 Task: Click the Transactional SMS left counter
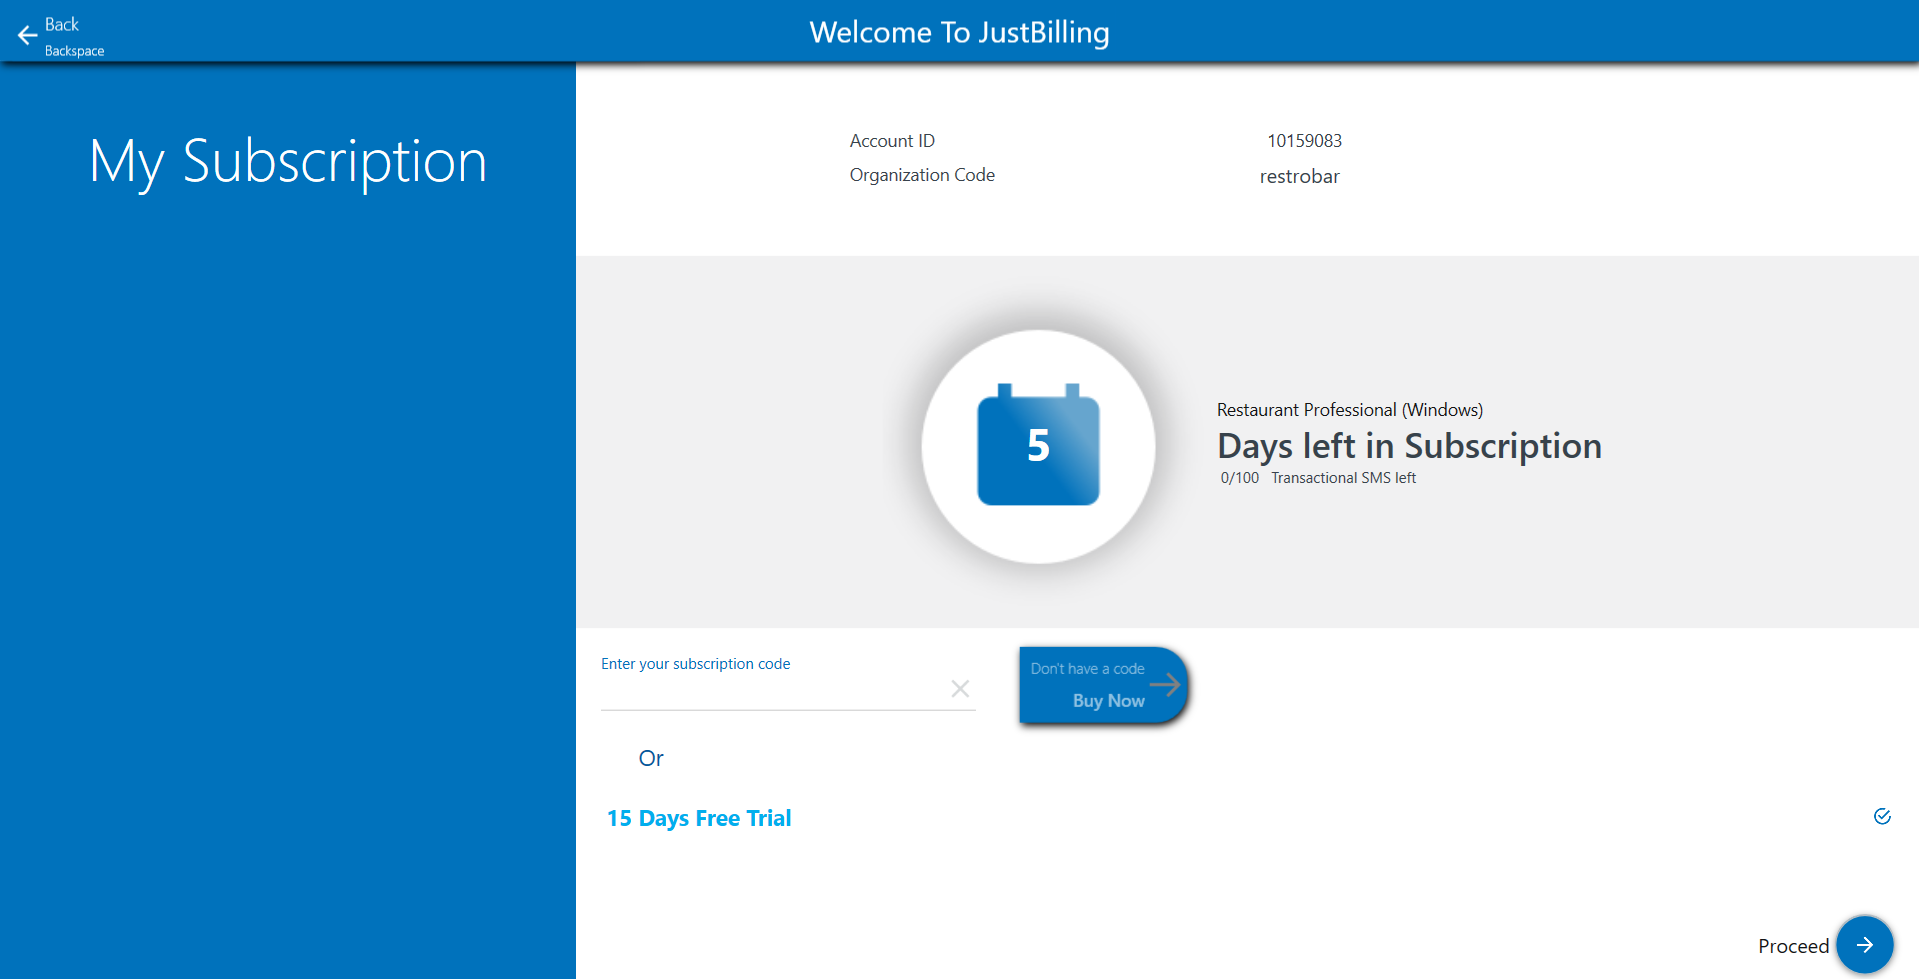point(1318,478)
